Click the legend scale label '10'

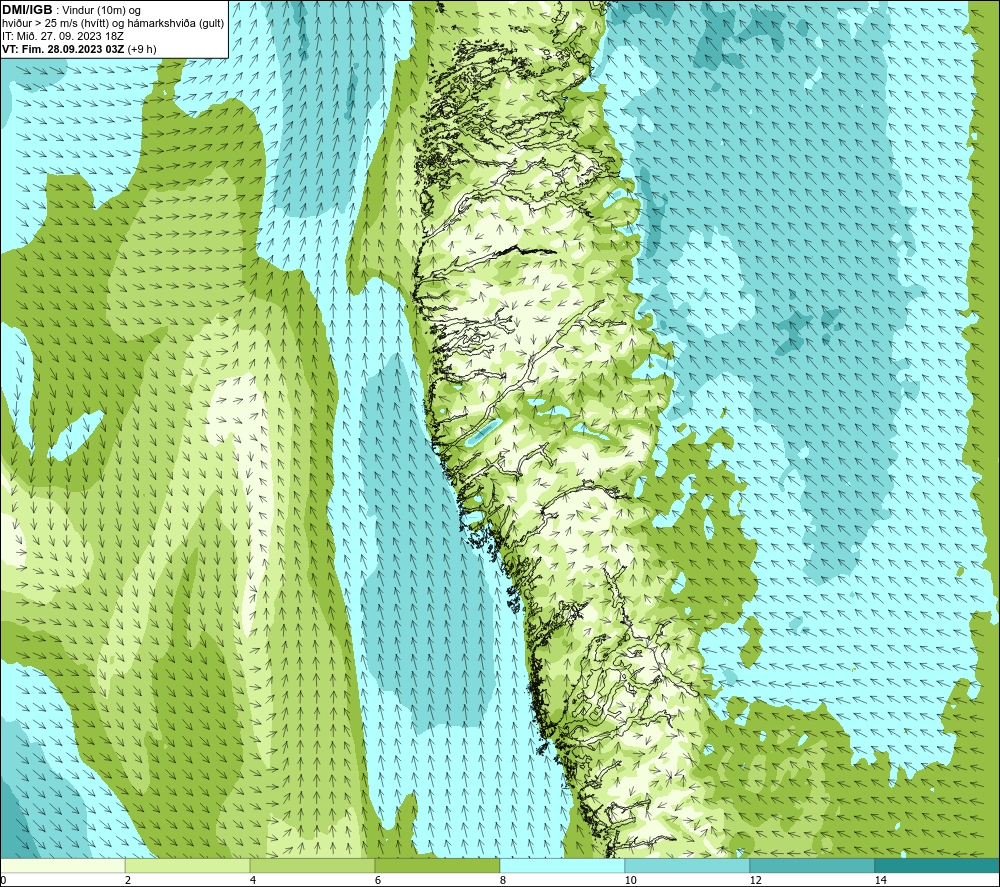coord(631,880)
